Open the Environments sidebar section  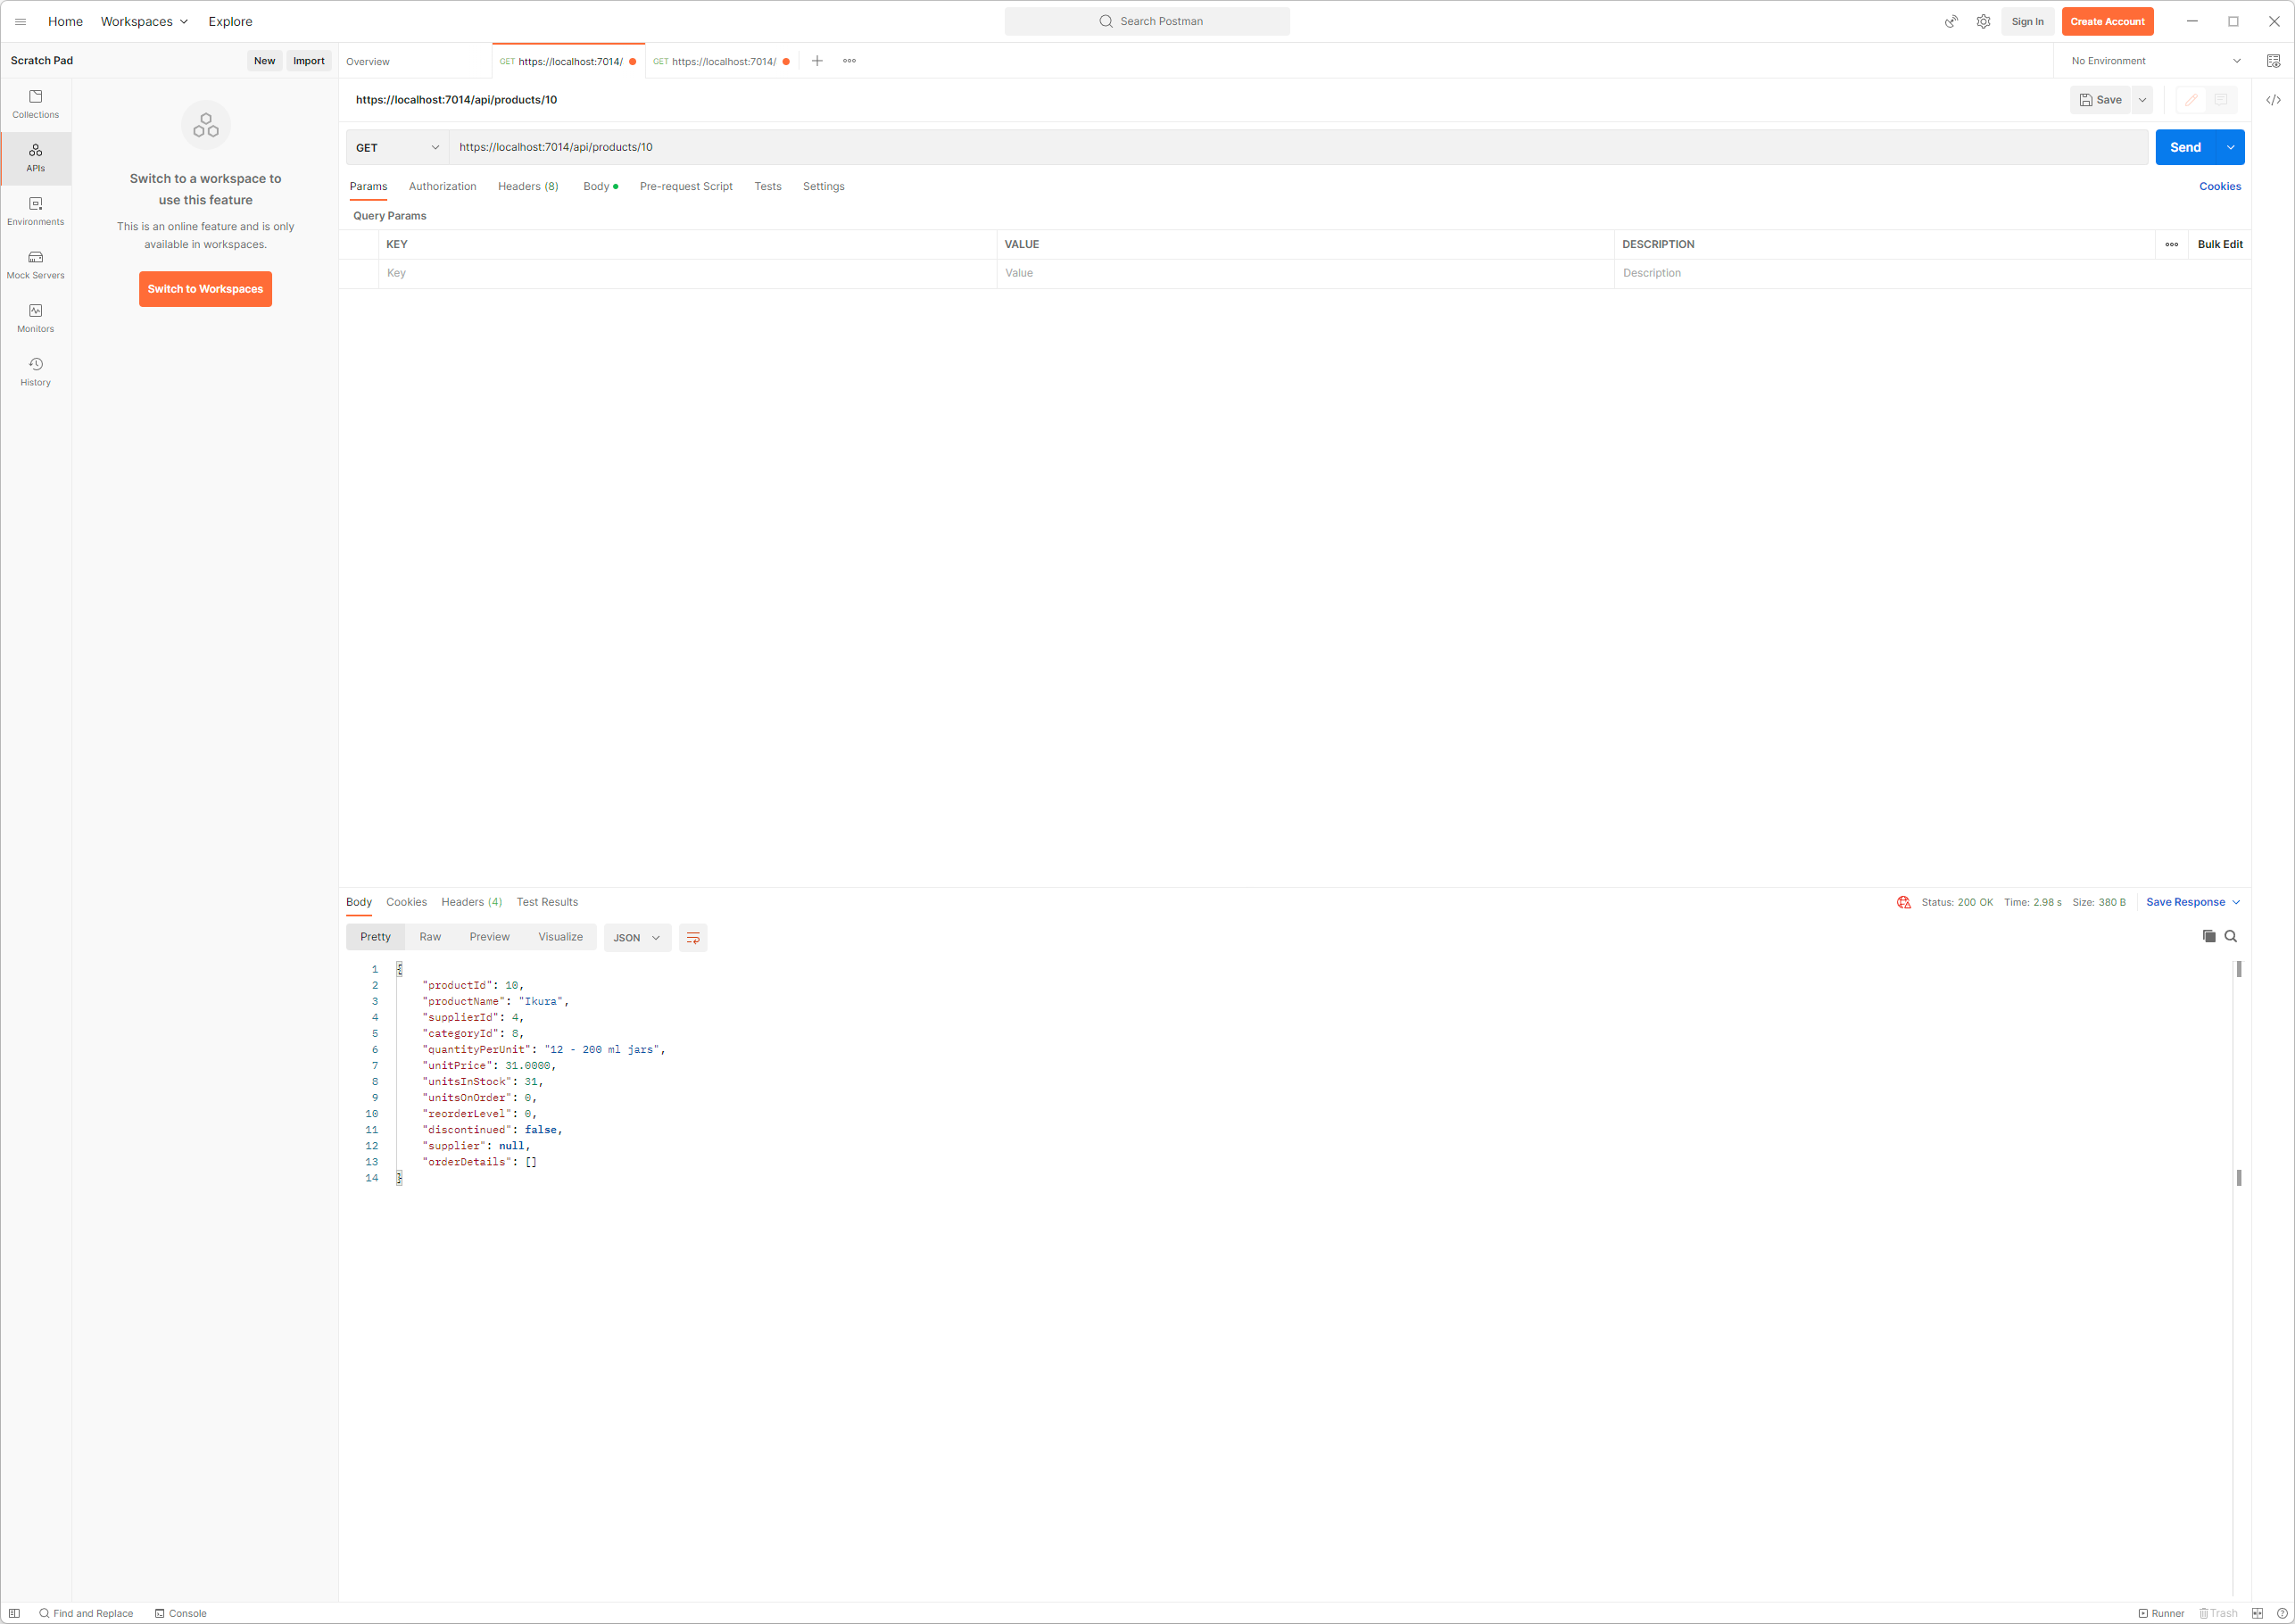(x=35, y=211)
